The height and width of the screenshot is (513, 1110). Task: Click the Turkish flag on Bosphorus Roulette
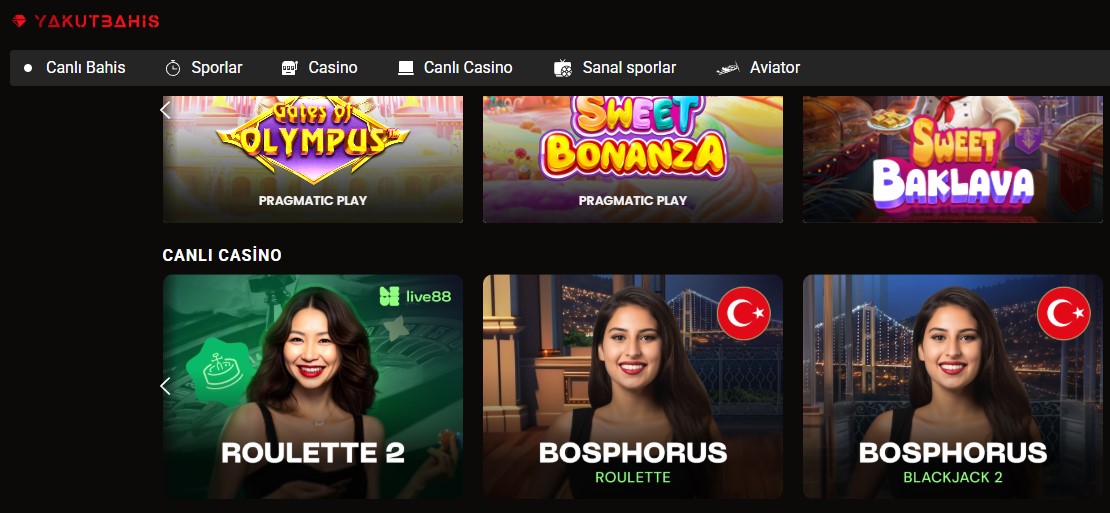click(743, 313)
